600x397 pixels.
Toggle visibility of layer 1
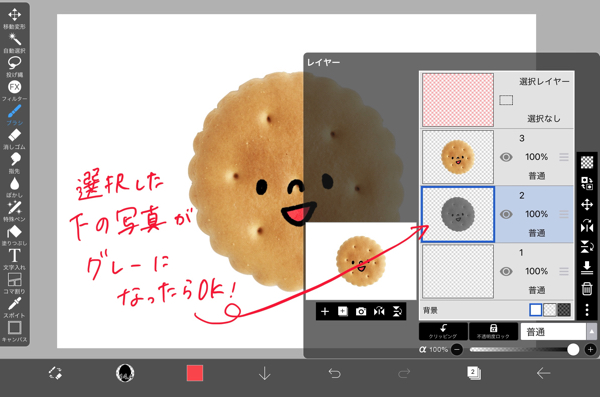click(x=506, y=271)
